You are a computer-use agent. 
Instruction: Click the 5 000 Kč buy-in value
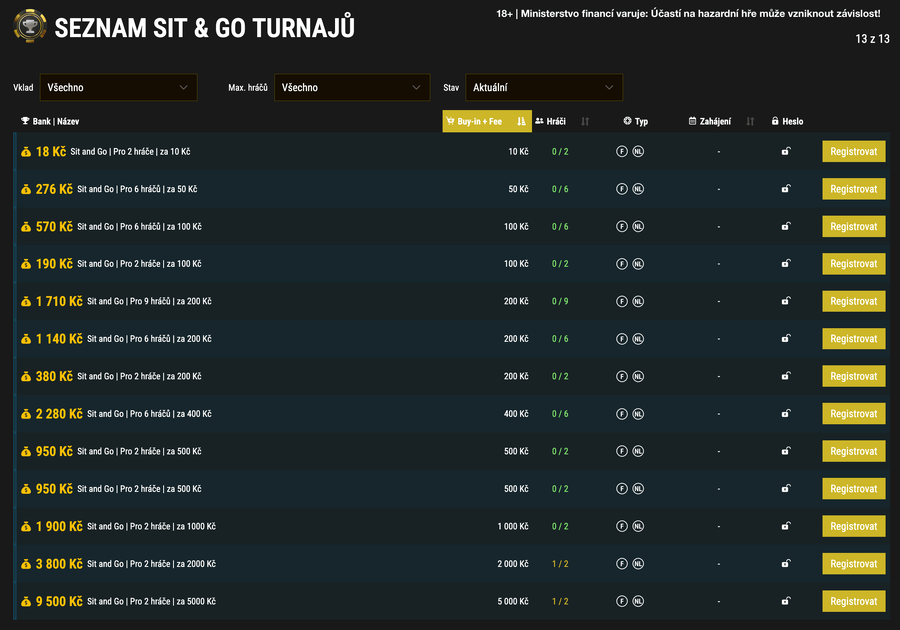click(513, 601)
